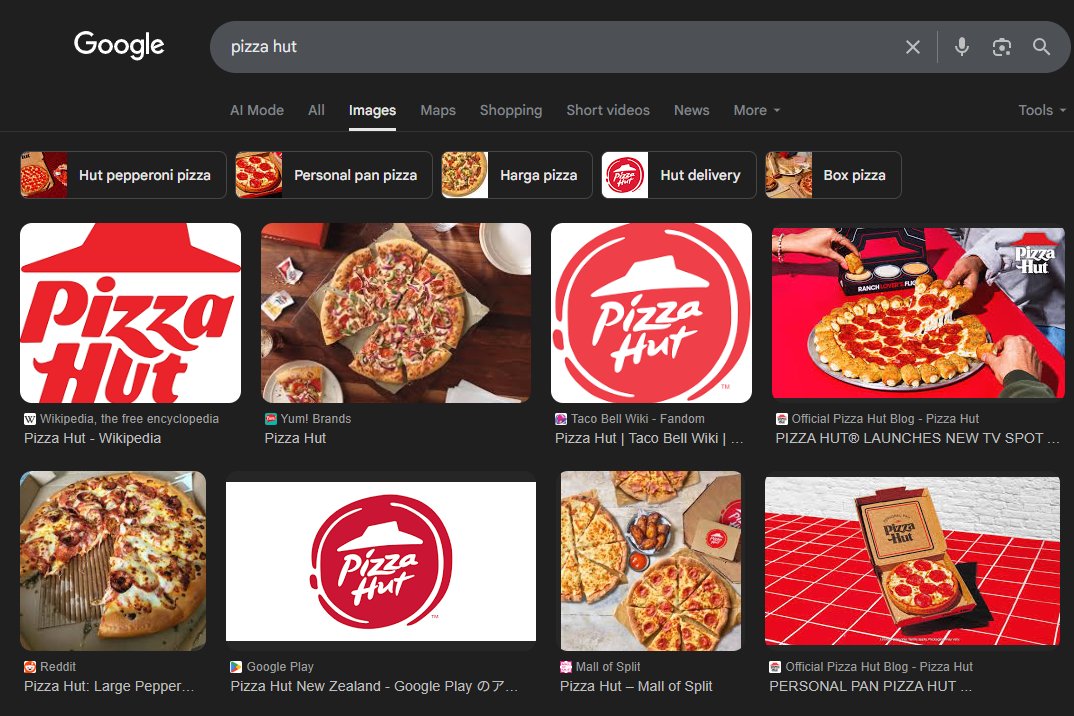Click the Harga pizza chip thumbnail
The height and width of the screenshot is (716, 1074).
[x=464, y=175]
